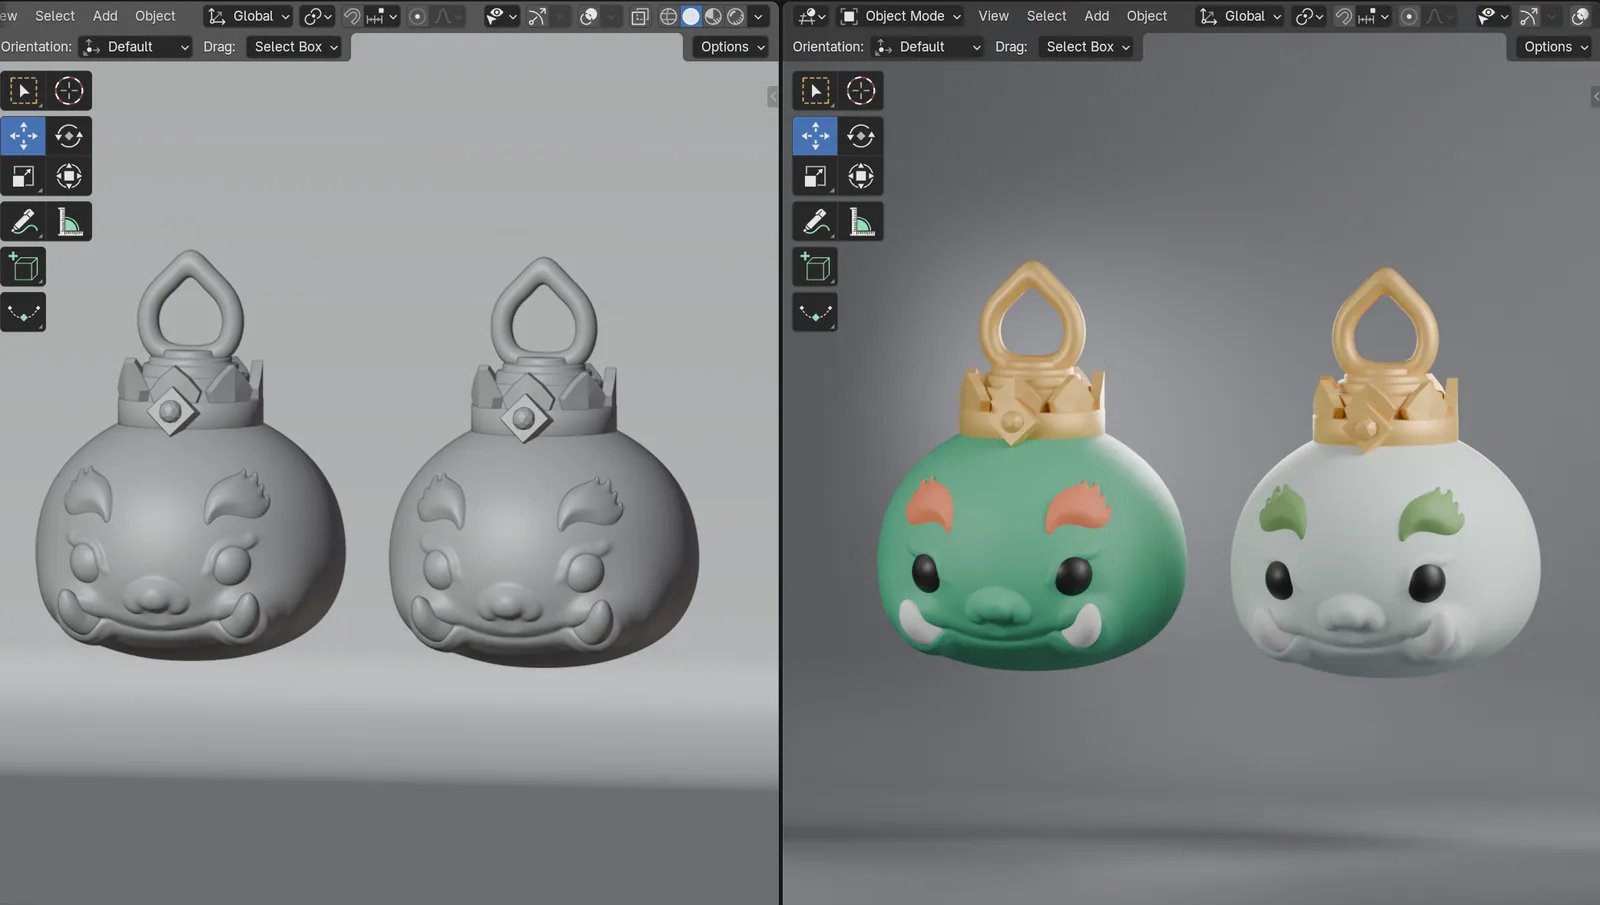Activate the Transform tool in left viewport

[69, 177]
